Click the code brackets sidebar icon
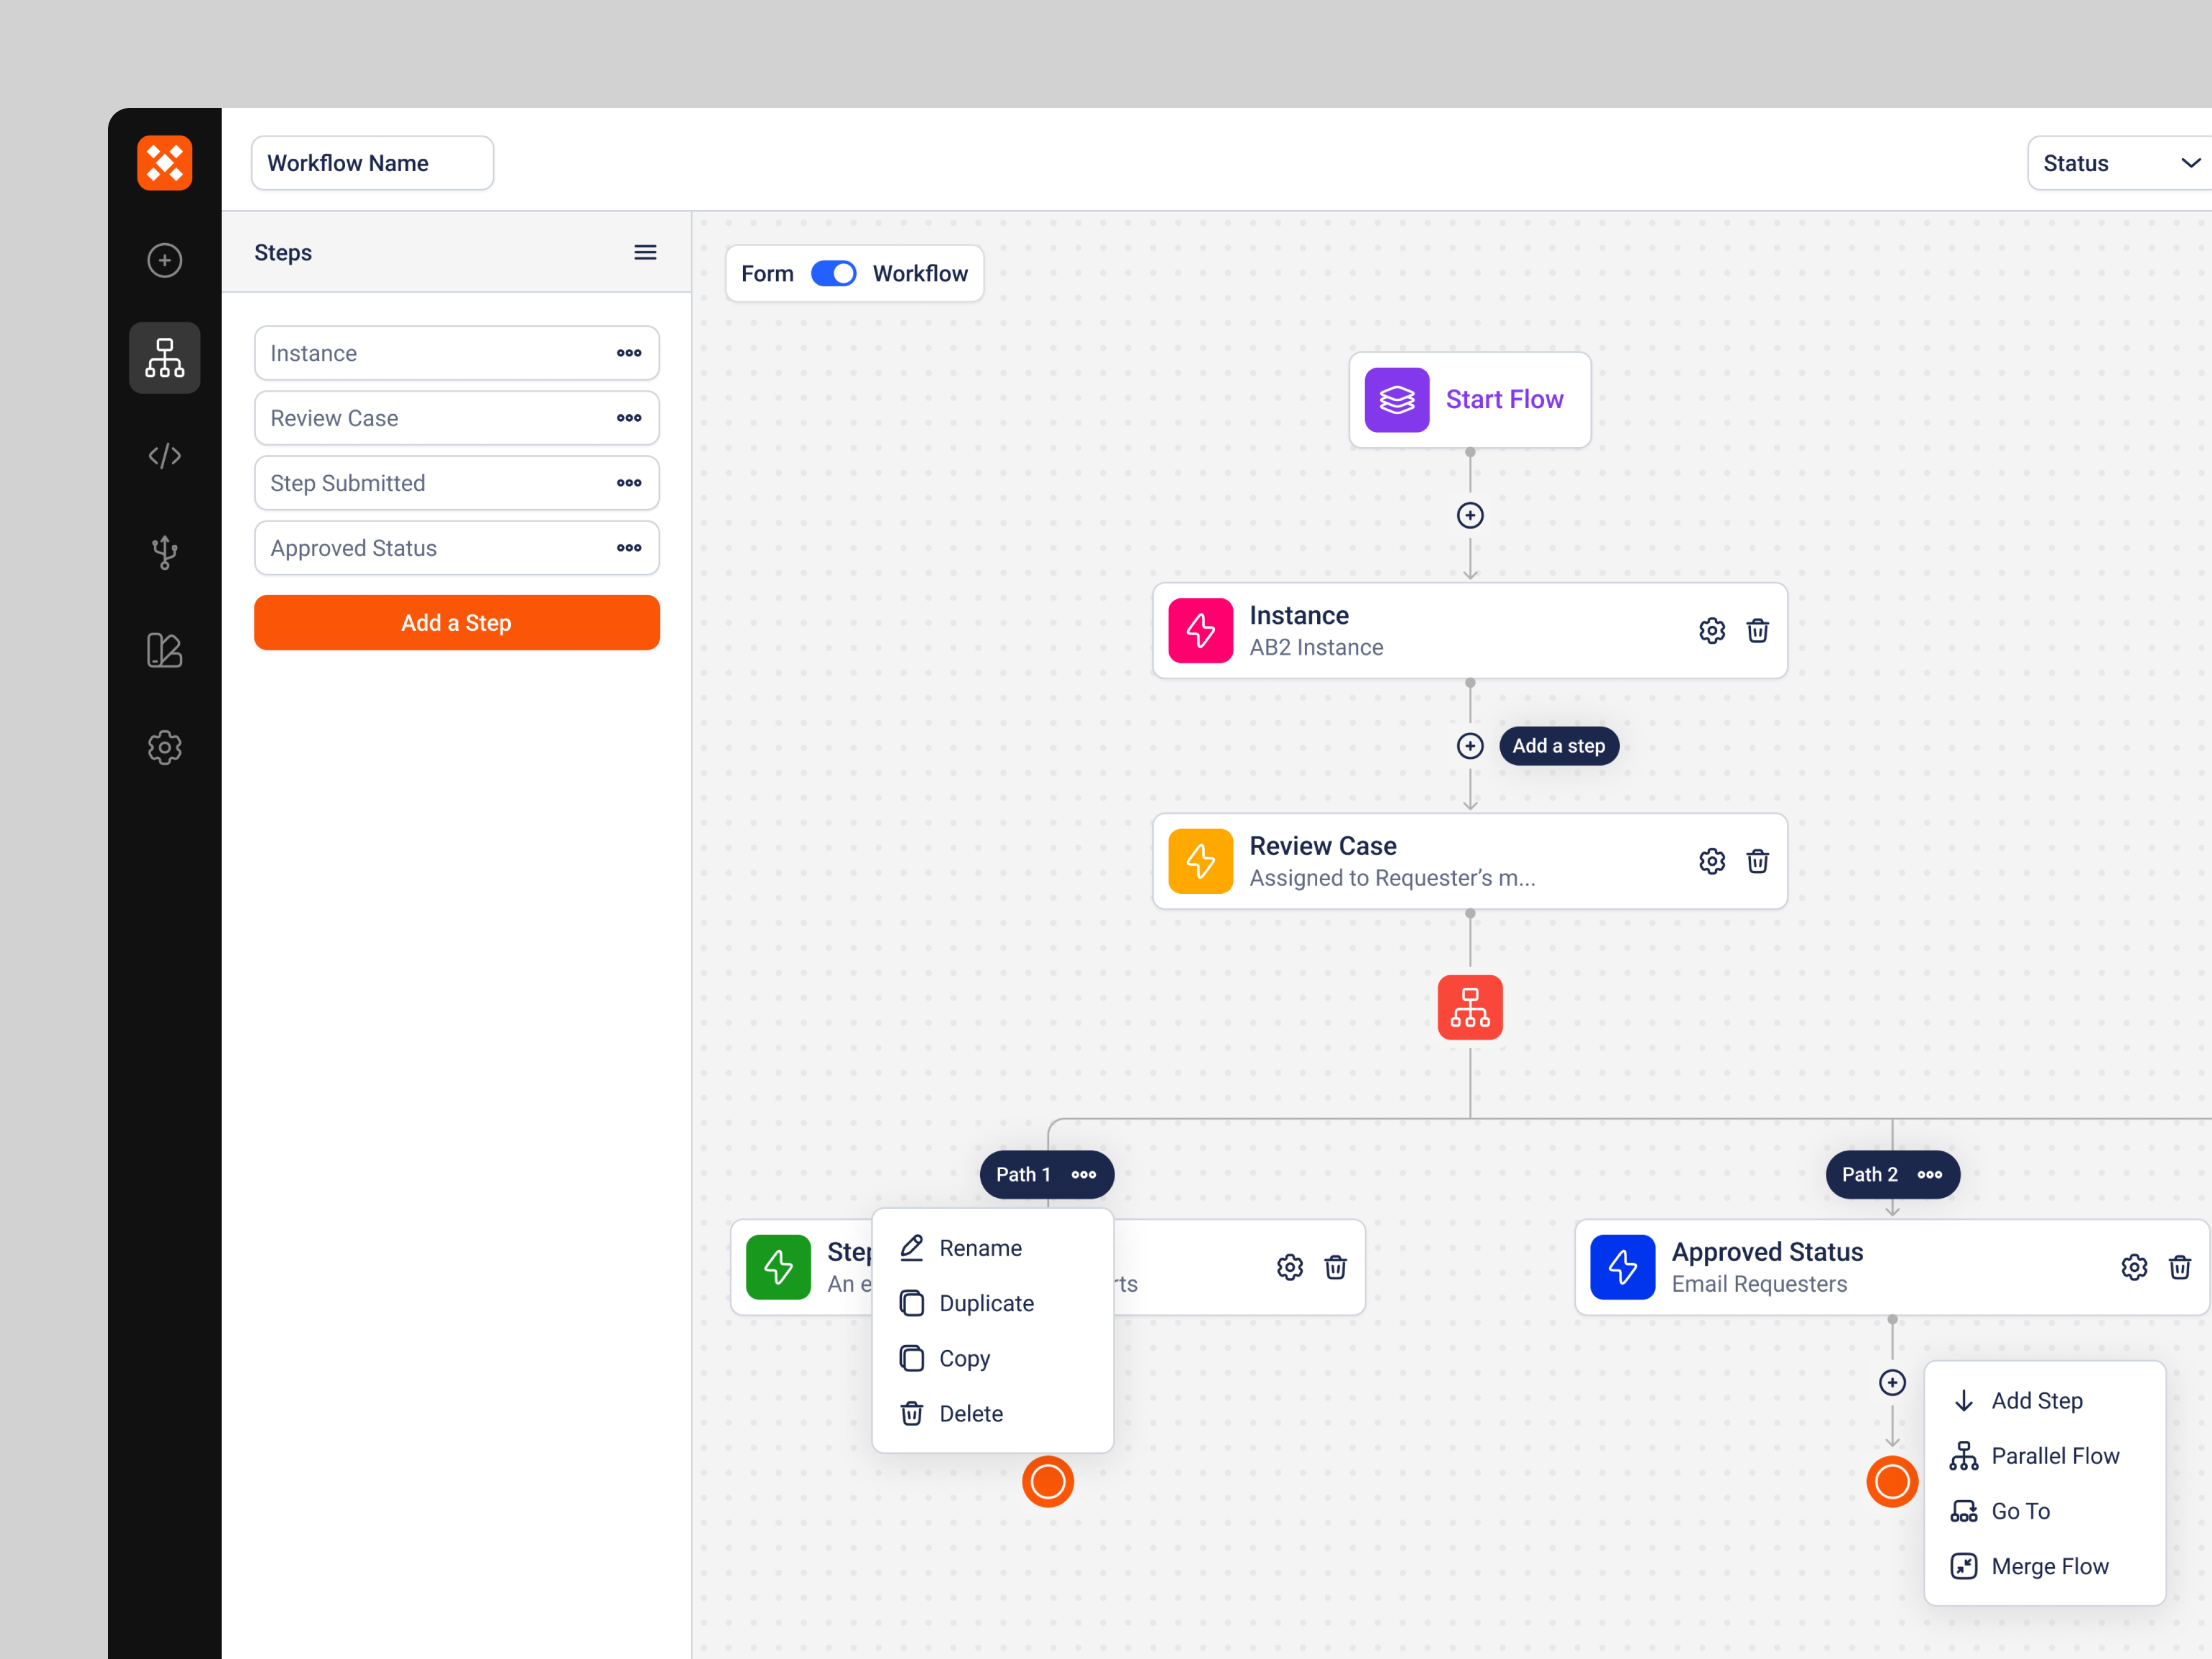This screenshot has width=2212, height=1659. (x=164, y=456)
